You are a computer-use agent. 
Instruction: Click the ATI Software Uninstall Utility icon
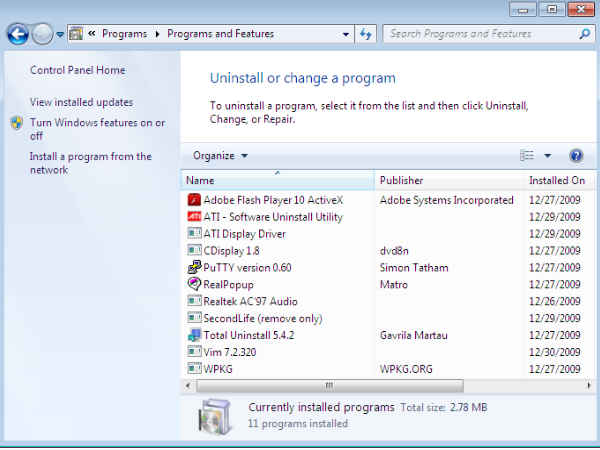pos(194,217)
